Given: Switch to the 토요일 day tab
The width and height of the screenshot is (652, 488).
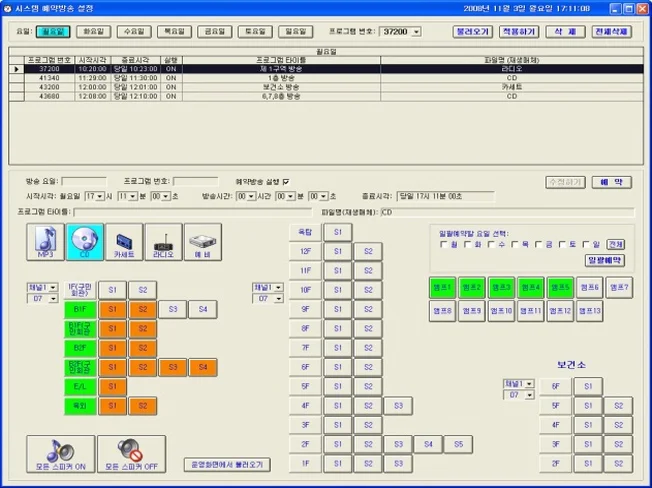Looking at the screenshot, I should pyautogui.click(x=255, y=32).
